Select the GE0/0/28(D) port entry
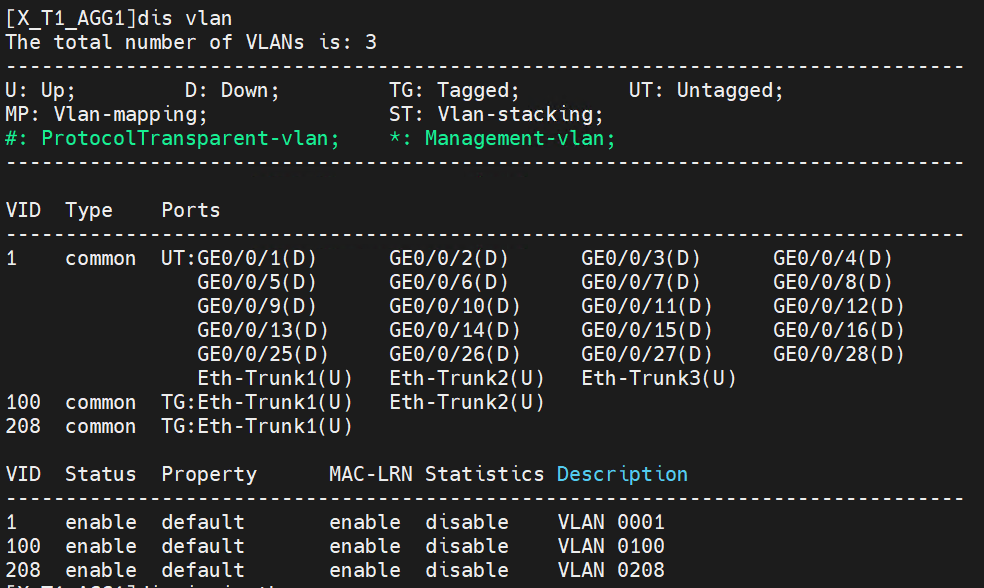This screenshot has width=984, height=588. [x=838, y=354]
